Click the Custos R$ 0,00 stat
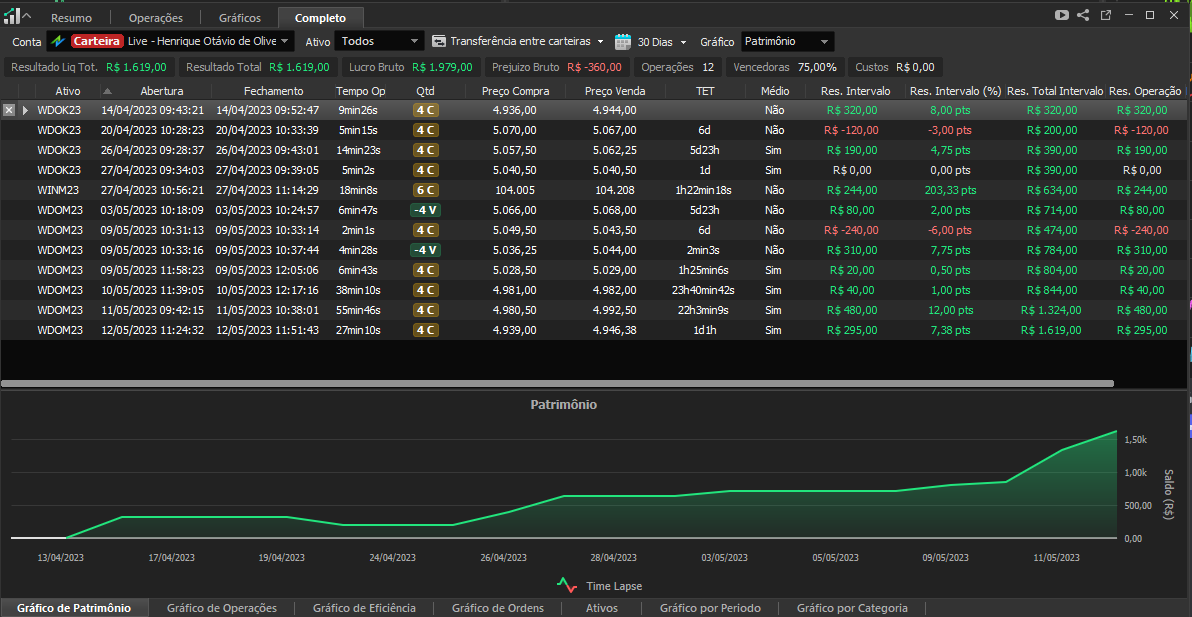 pos(895,67)
